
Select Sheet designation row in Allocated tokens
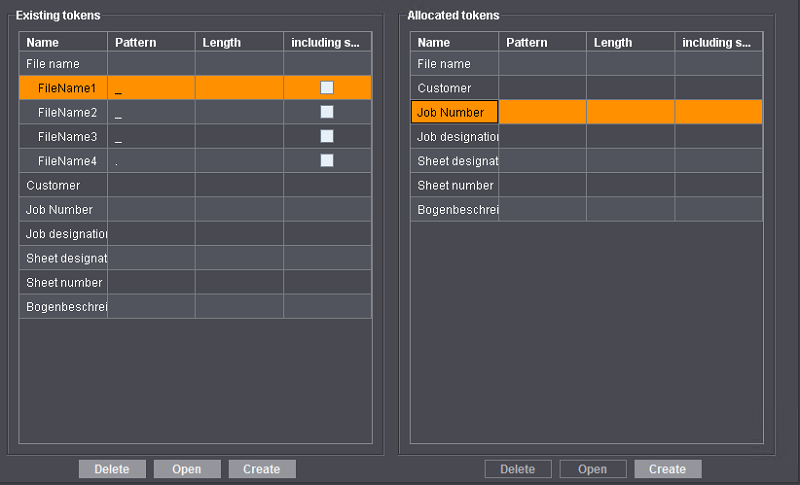tap(587, 161)
